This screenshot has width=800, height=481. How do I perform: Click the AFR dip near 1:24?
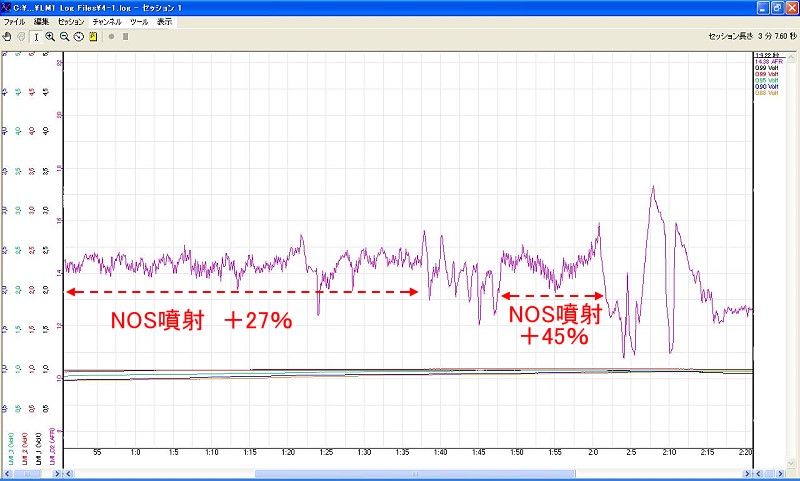coord(318,312)
